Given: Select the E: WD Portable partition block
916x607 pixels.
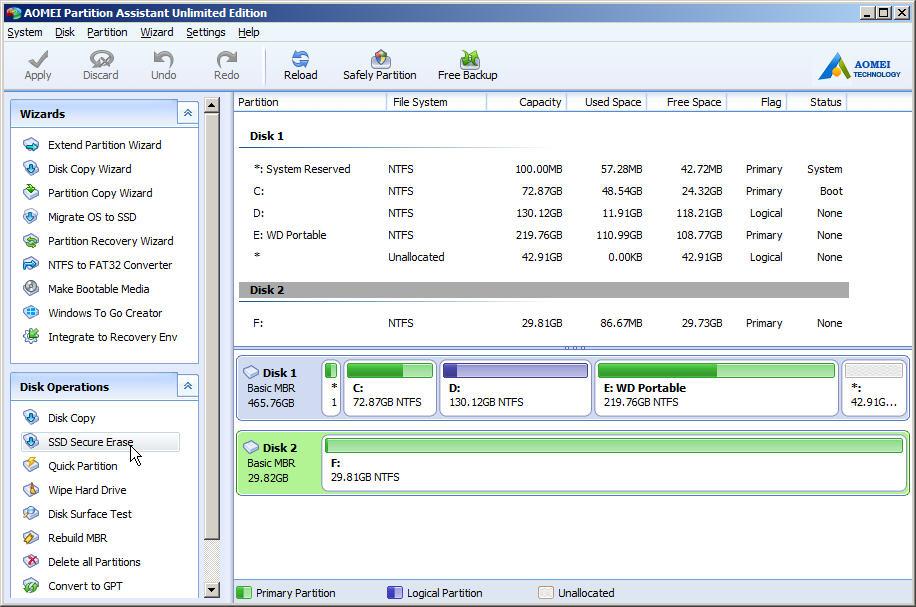Looking at the screenshot, I should [x=716, y=387].
